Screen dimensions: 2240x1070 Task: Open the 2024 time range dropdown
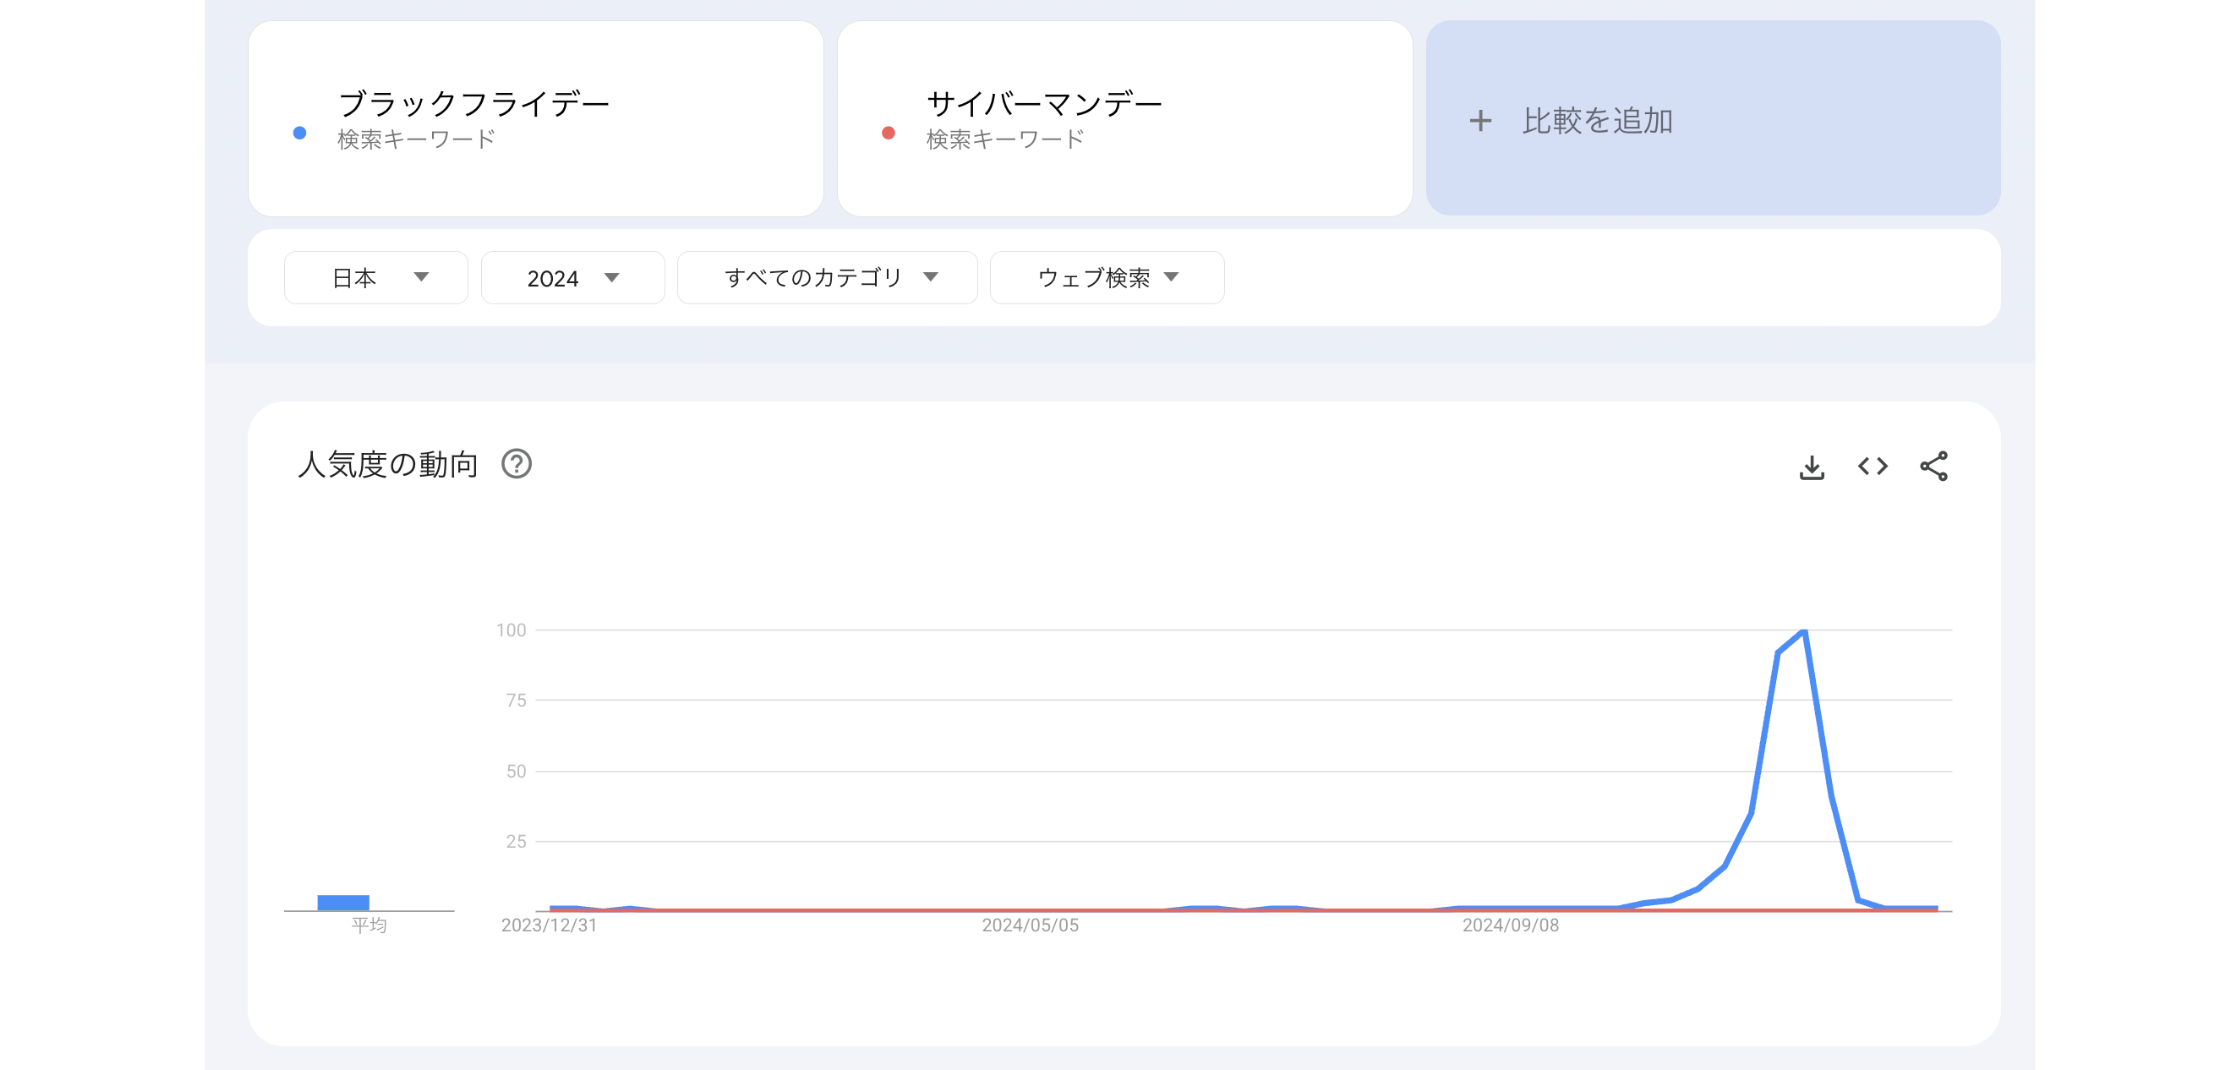tap(572, 277)
